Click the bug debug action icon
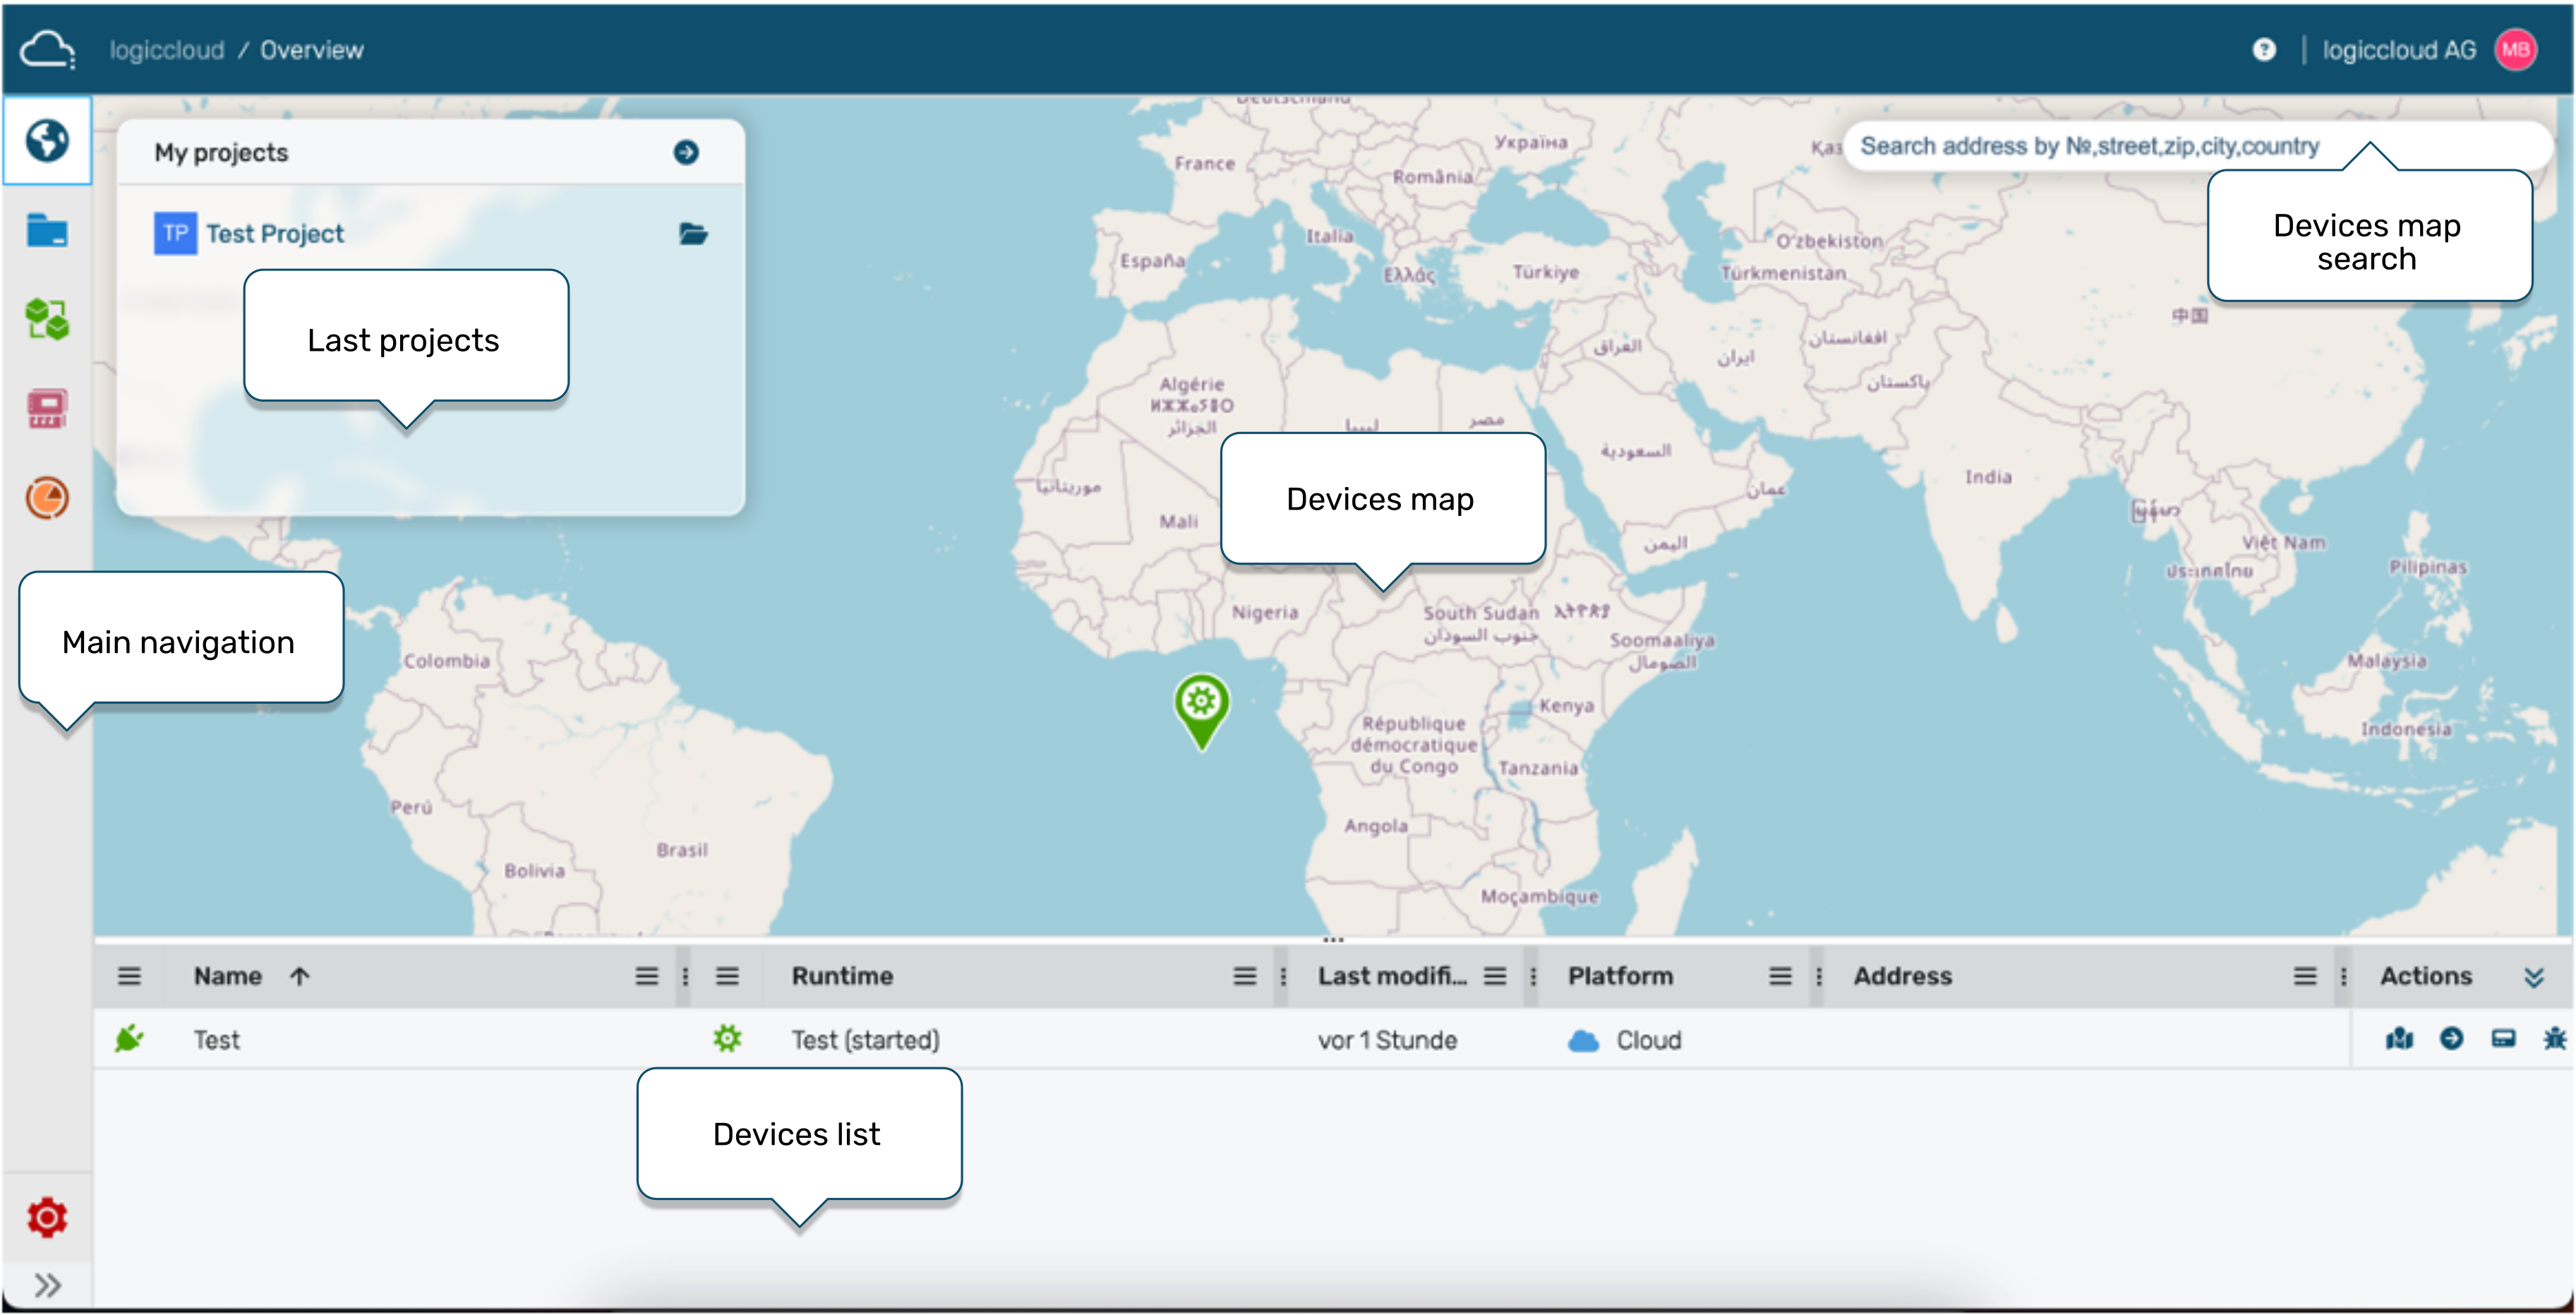 2554,1039
